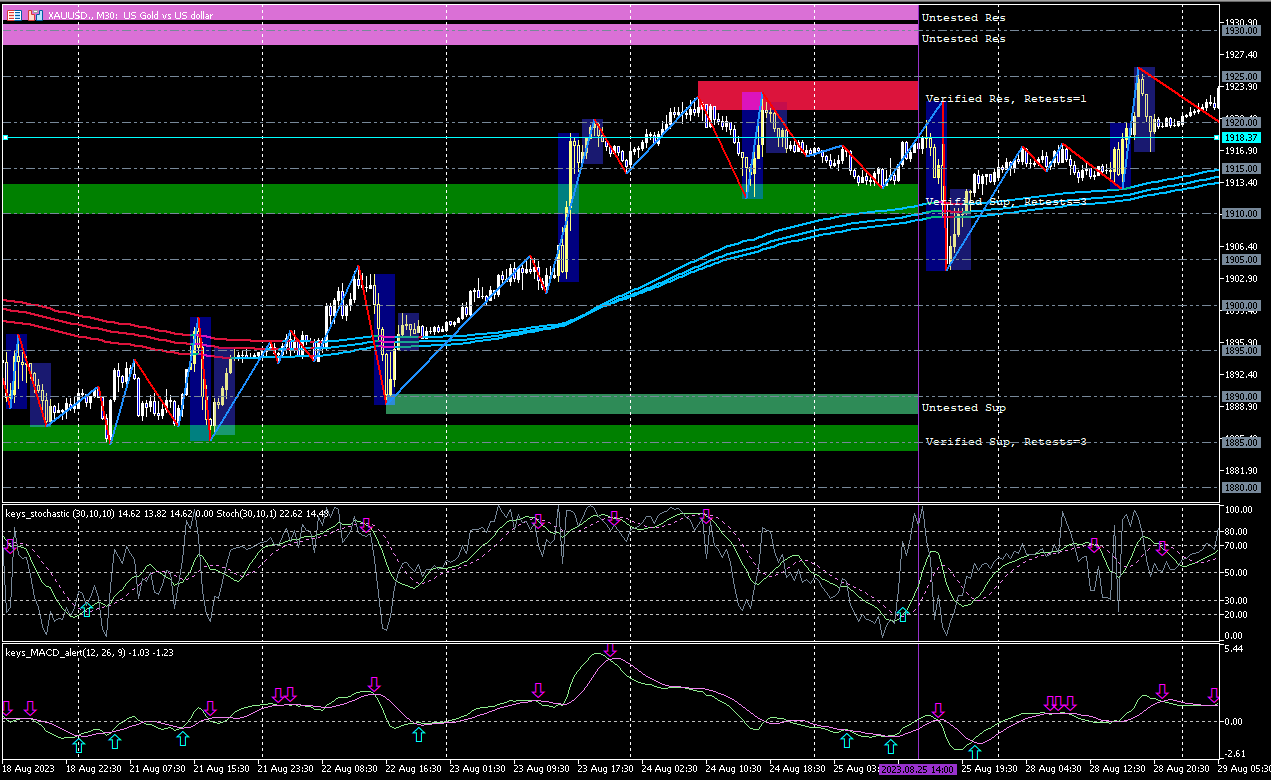1271x780 pixels.
Task: Click the 1885.00 price level tag
Action: (1240, 442)
